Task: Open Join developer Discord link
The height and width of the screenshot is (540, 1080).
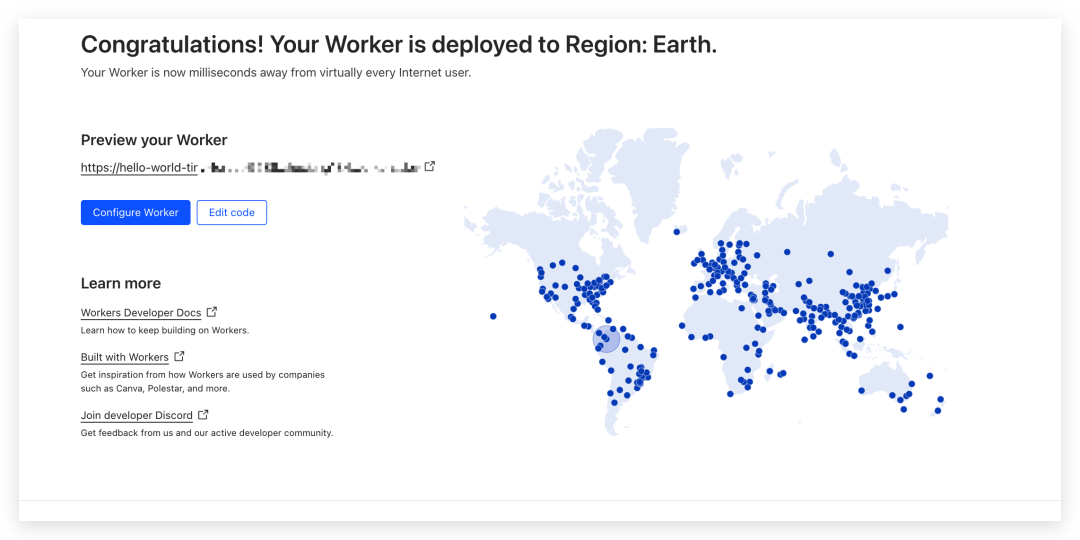Action: 137,416
